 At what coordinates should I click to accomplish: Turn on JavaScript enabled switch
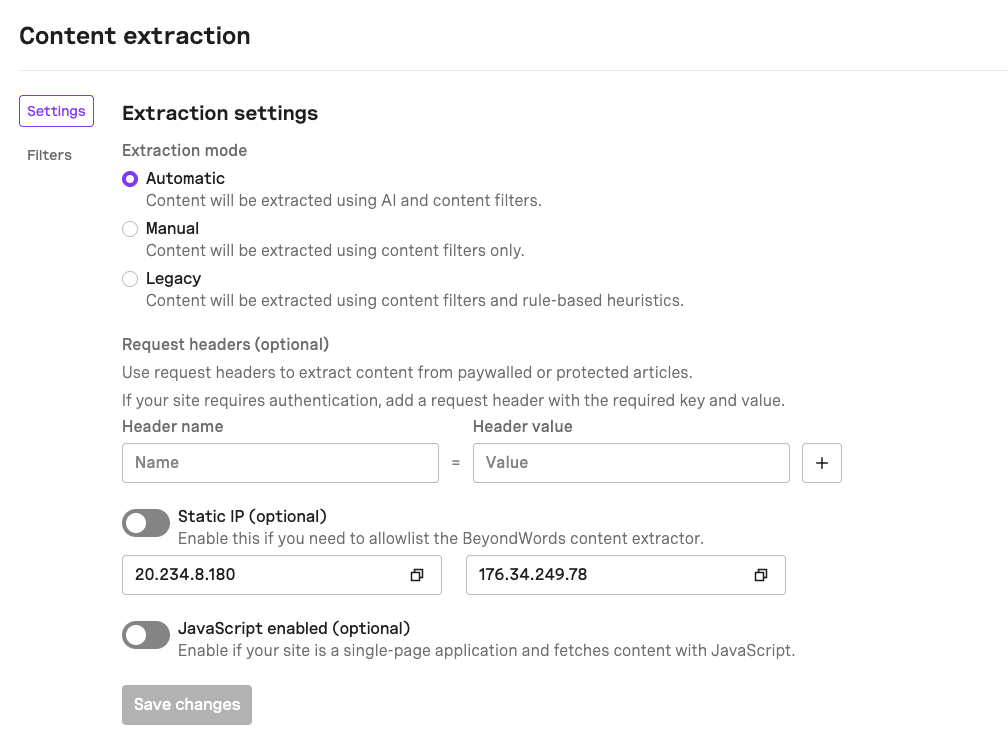click(146, 635)
